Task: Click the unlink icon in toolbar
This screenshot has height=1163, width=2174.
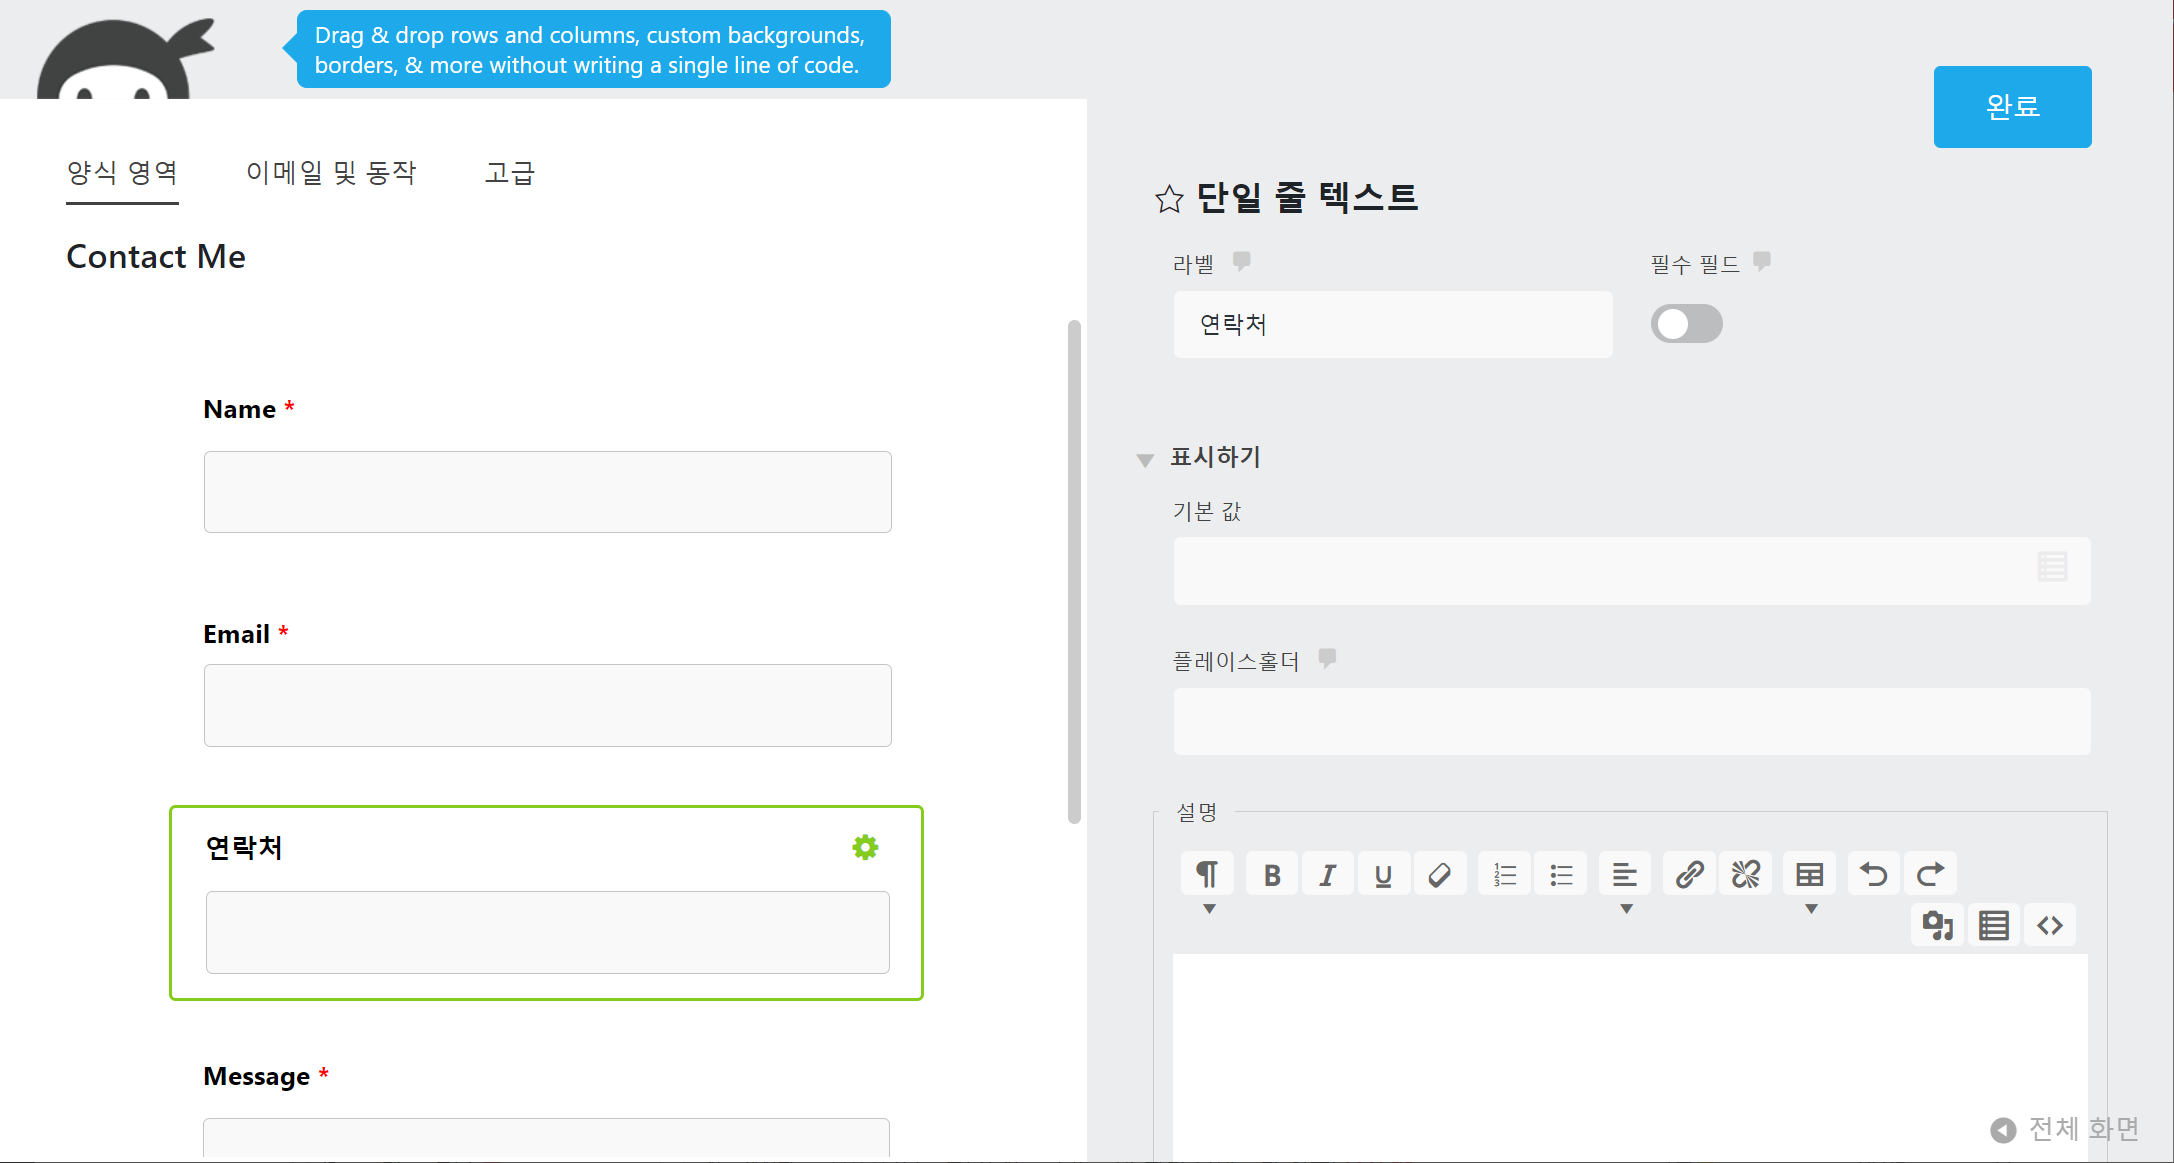Action: coord(1745,875)
